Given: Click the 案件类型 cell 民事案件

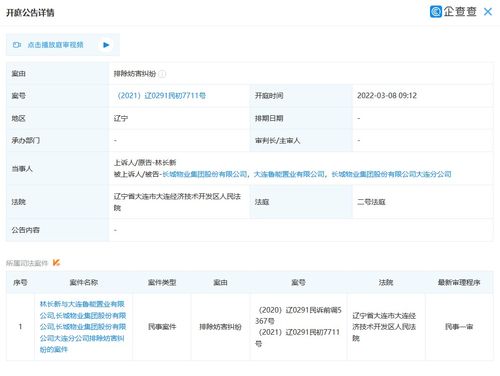Looking at the screenshot, I should point(162,326).
